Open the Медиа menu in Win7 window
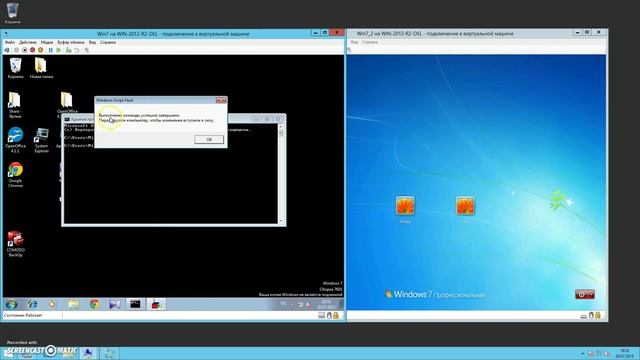640x360 pixels. click(x=47, y=42)
